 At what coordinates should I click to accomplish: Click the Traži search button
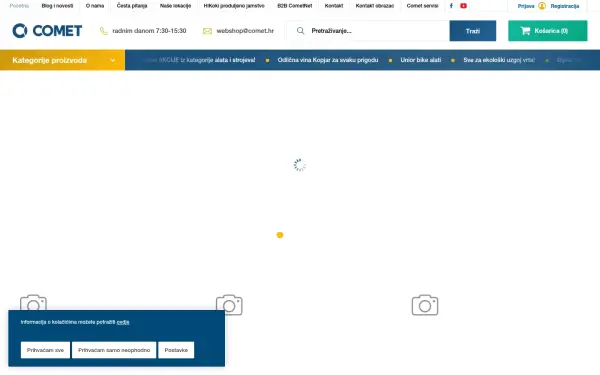click(473, 31)
